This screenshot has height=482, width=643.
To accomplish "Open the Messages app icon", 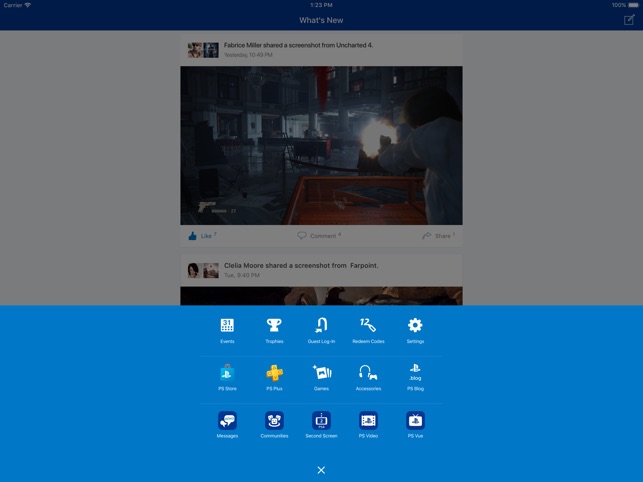I will click(x=227, y=420).
